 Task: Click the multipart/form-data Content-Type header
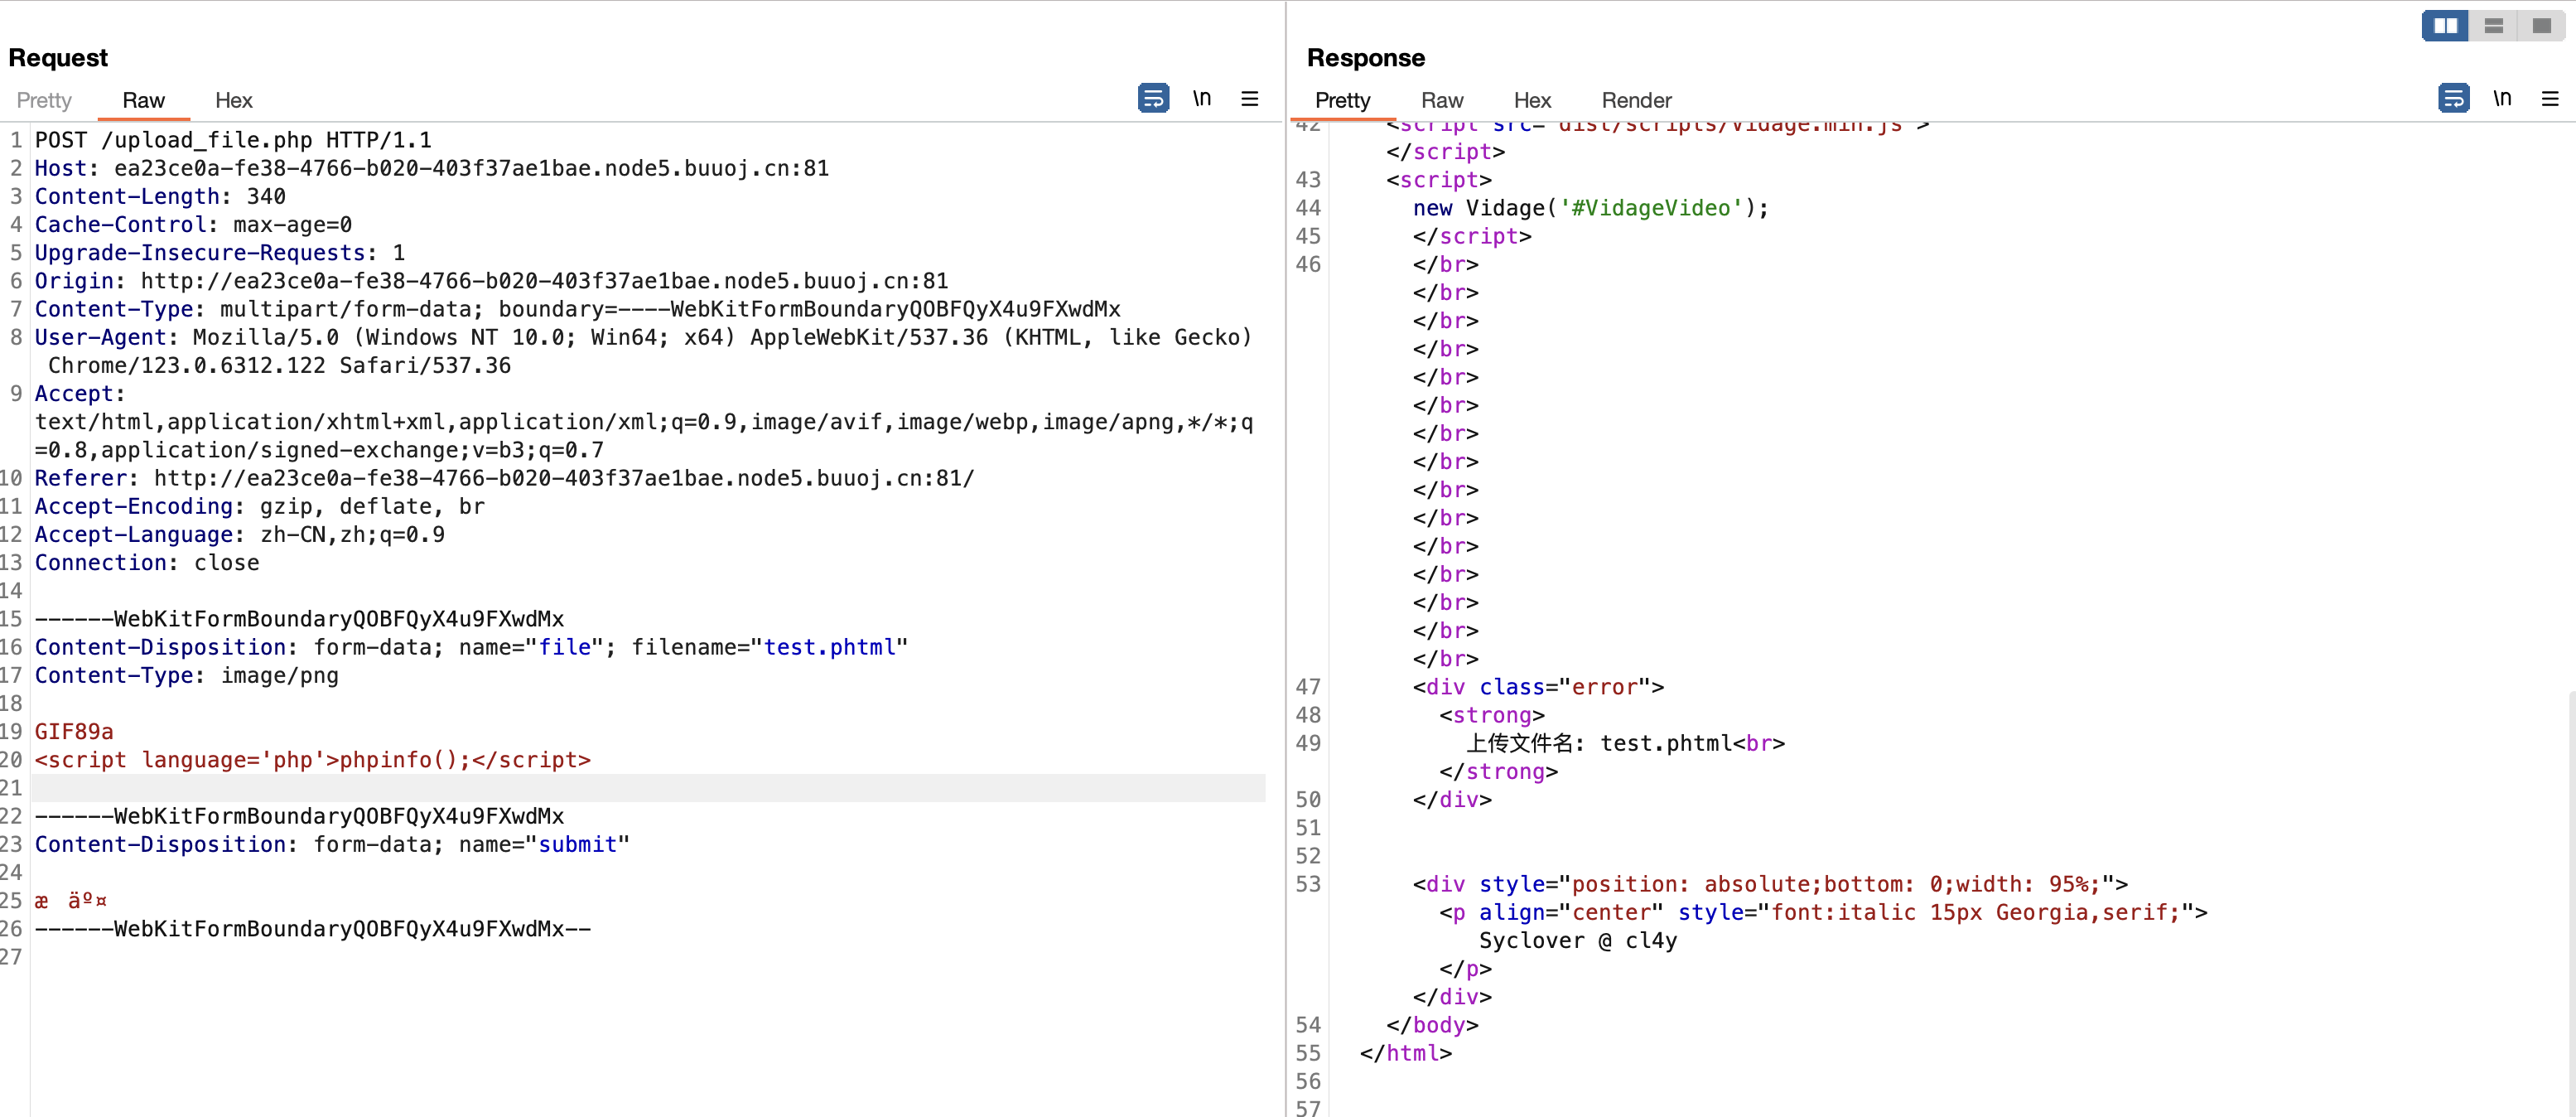577,308
